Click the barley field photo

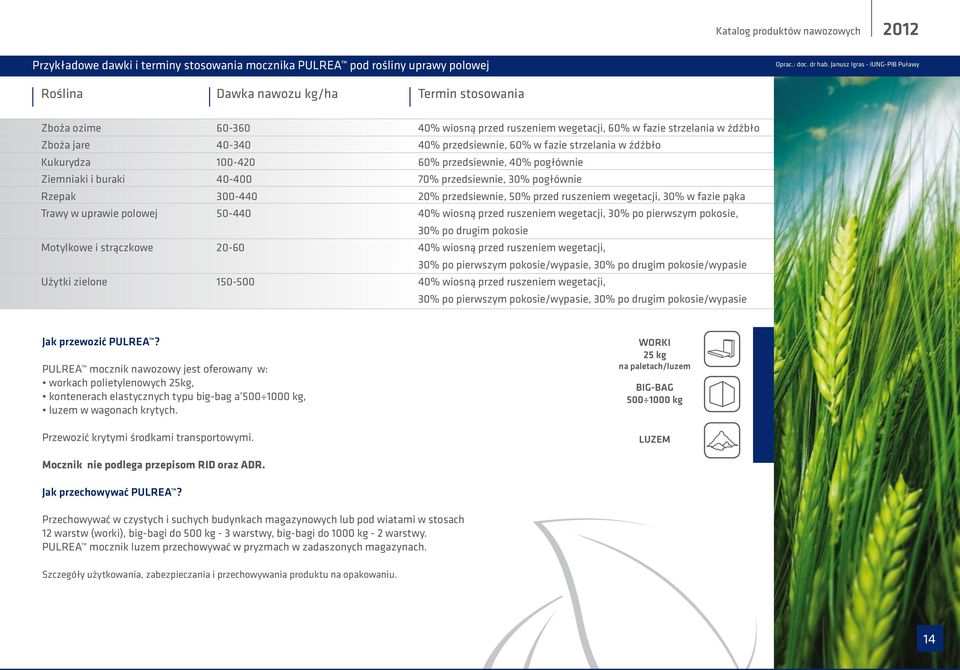pyautogui.click(x=867, y=372)
